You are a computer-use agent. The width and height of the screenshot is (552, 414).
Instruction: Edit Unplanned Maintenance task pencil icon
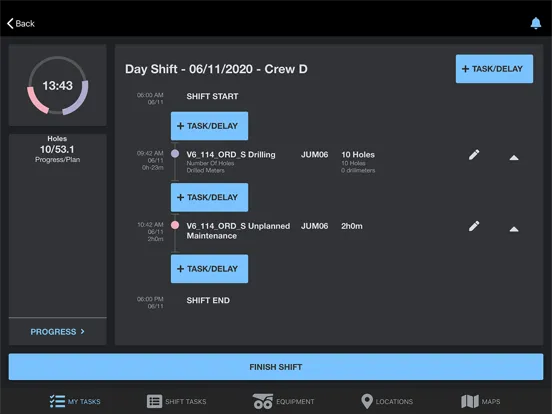pyautogui.click(x=474, y=226)
